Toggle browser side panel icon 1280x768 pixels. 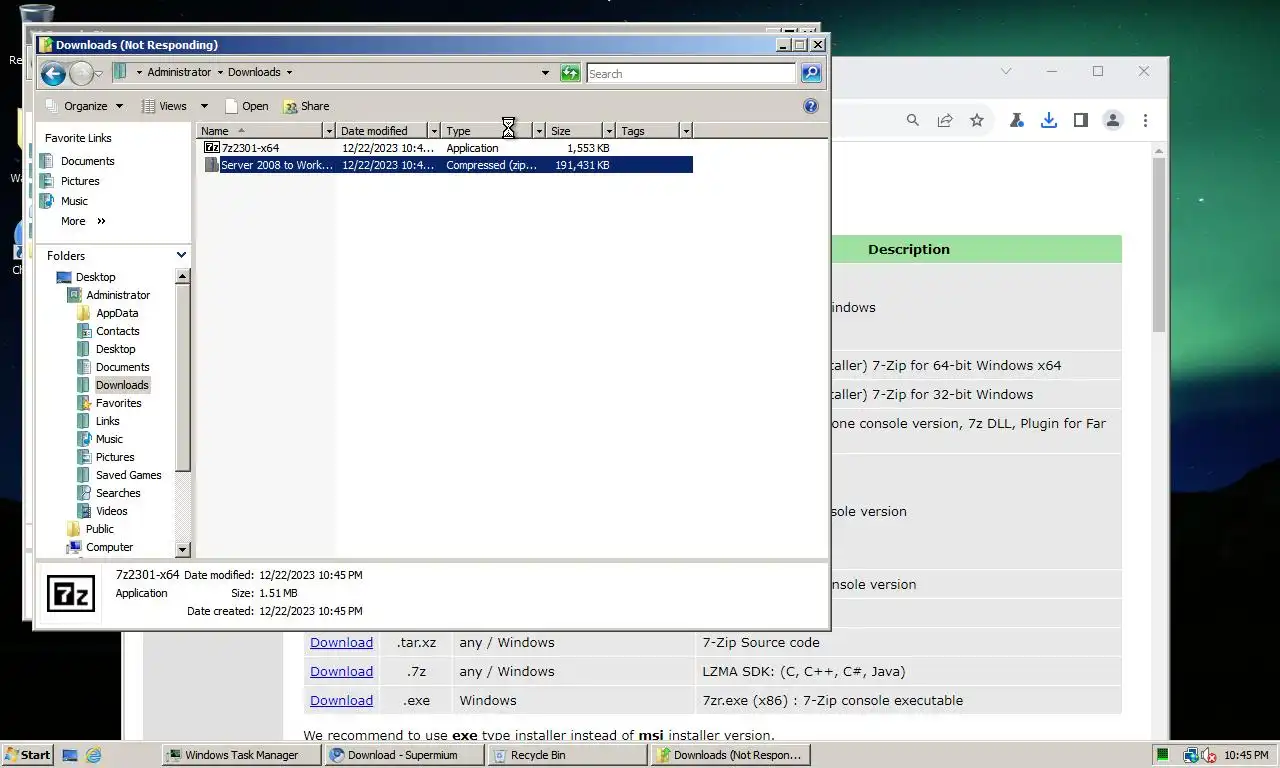[1080, 120]
